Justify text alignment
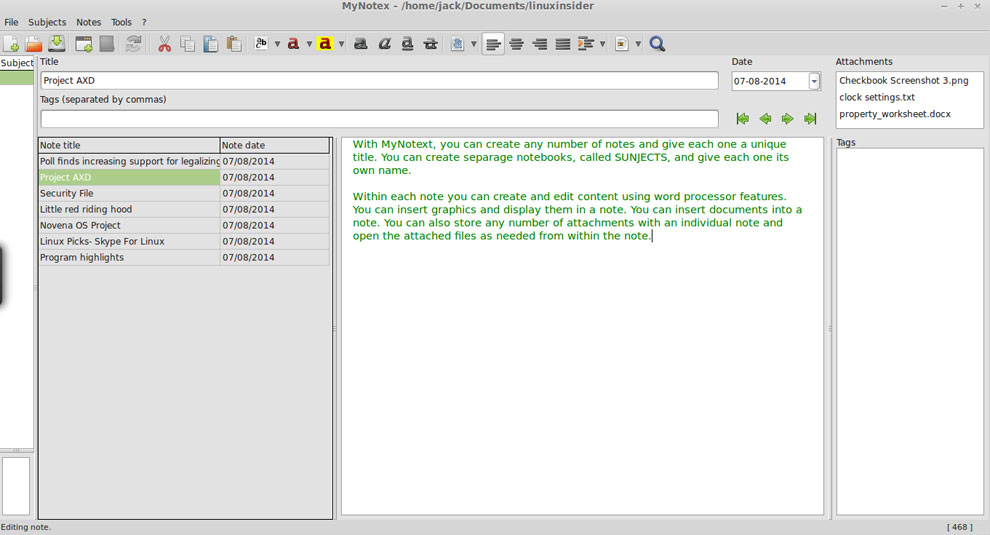990x535 pixels. 563,44
